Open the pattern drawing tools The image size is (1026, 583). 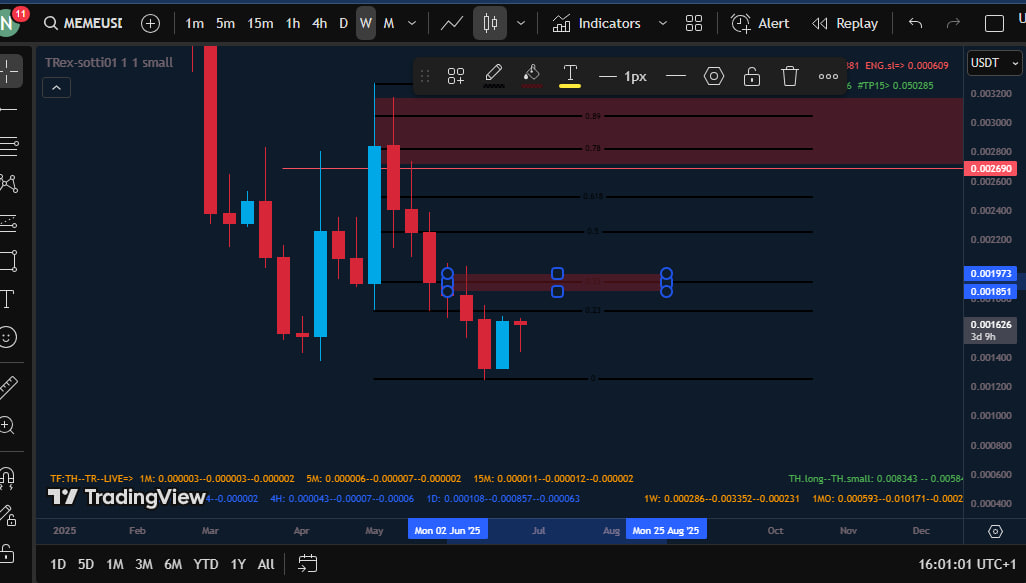(x=9, y=184)
